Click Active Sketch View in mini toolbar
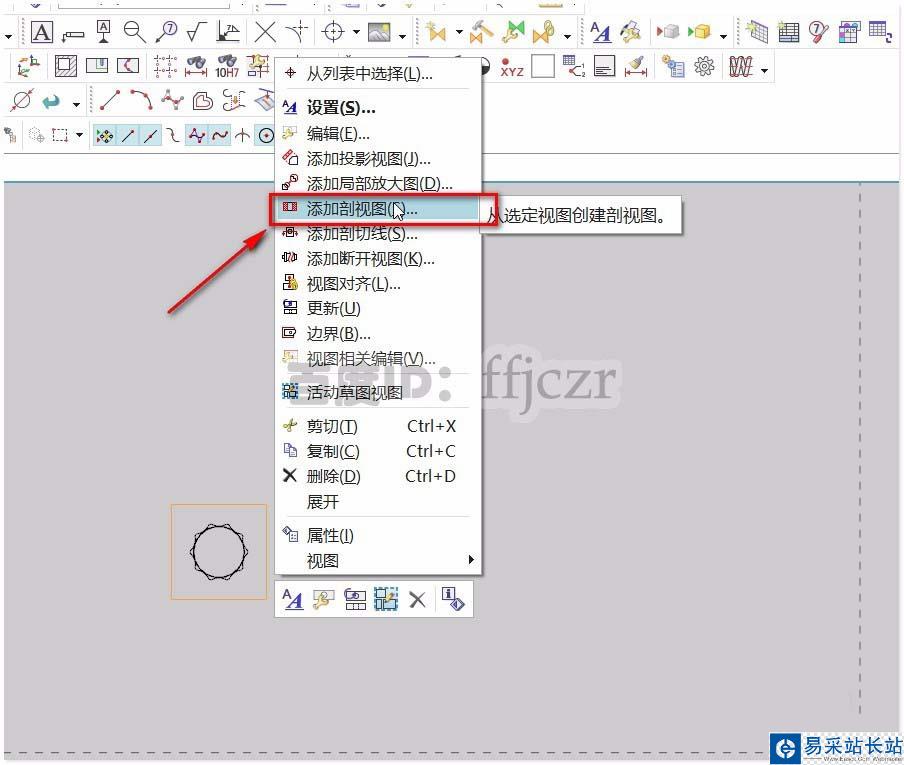 [x=386, y=600]
